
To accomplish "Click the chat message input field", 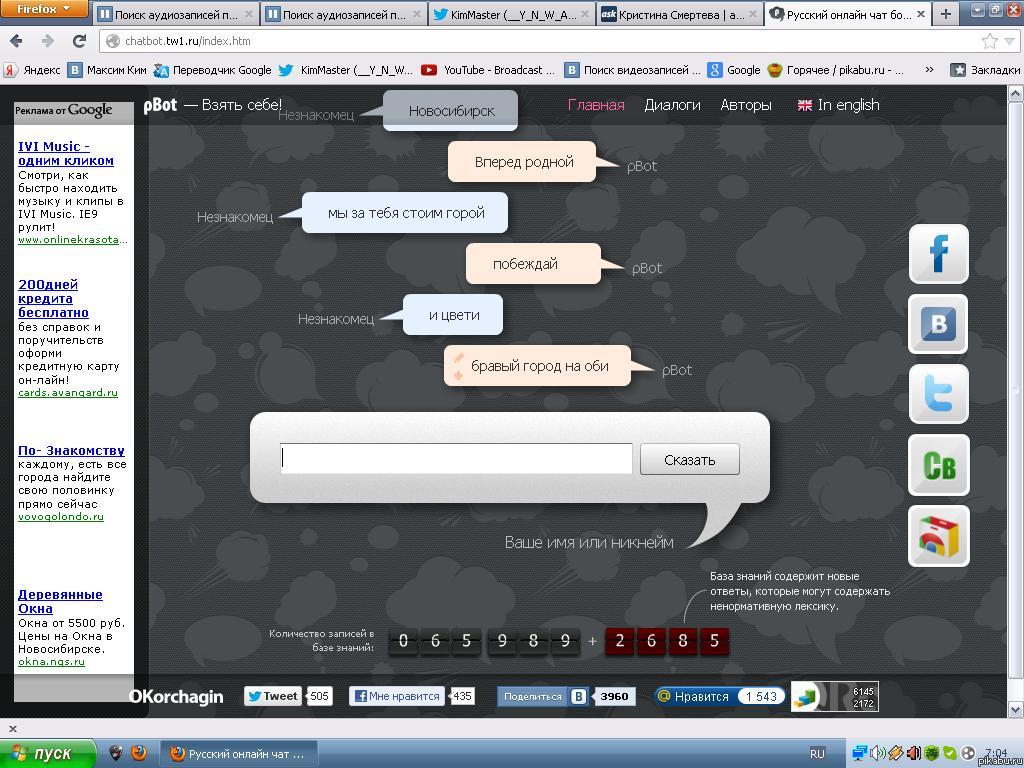I will 456,458.
